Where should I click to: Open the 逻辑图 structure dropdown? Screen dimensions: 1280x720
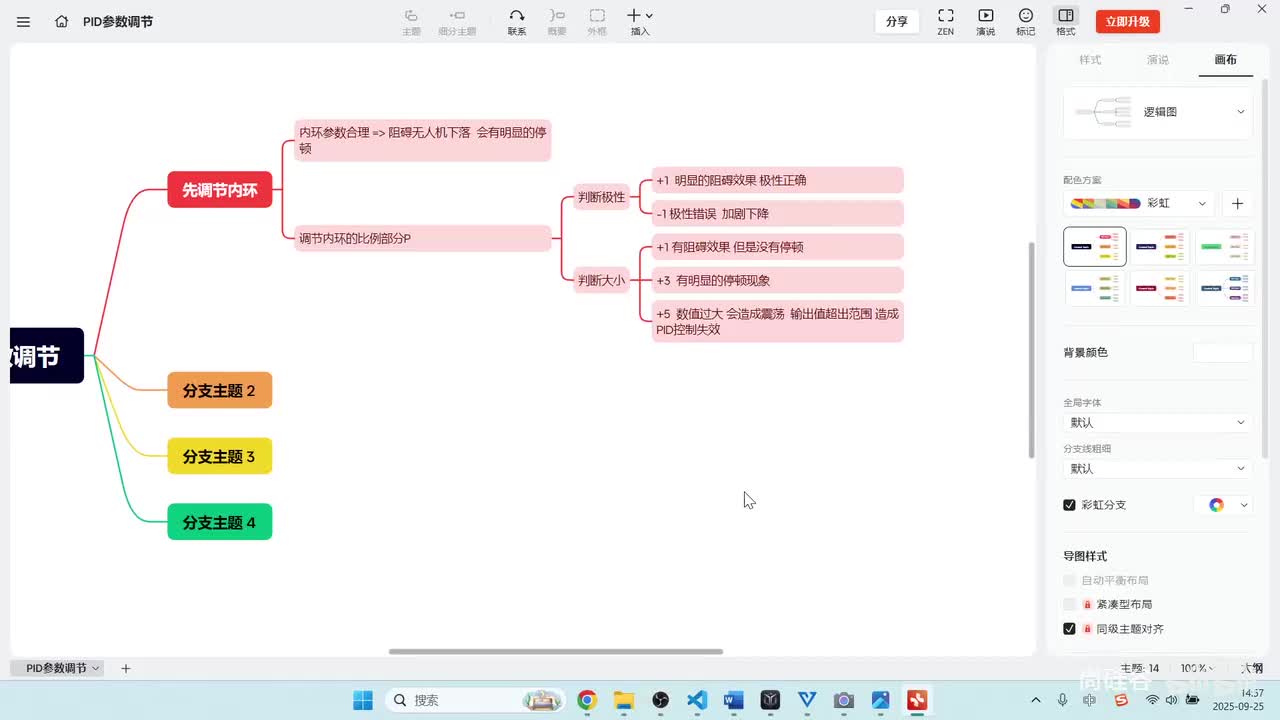click(x=1158, y=112)
